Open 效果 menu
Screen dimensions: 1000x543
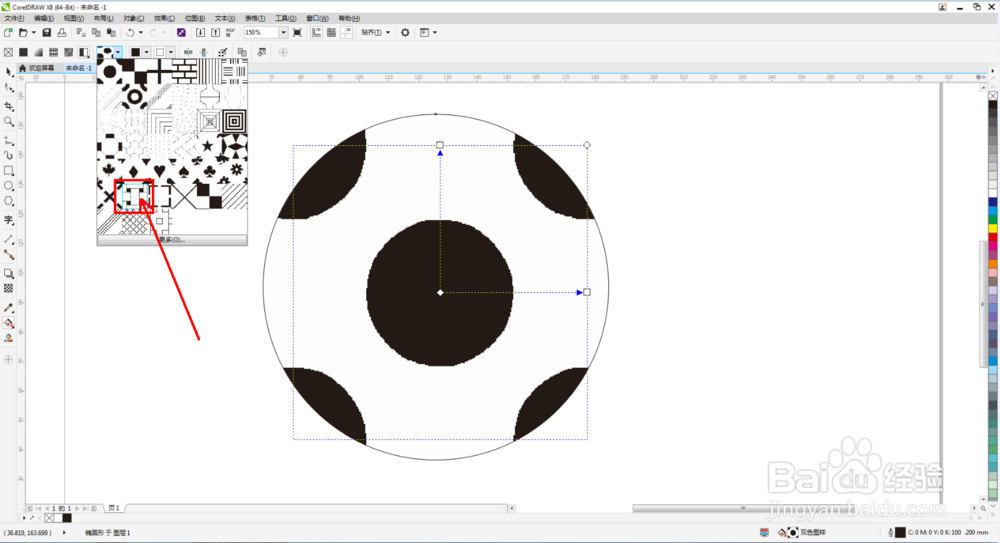pyautogui.click(x=164, y=19)
